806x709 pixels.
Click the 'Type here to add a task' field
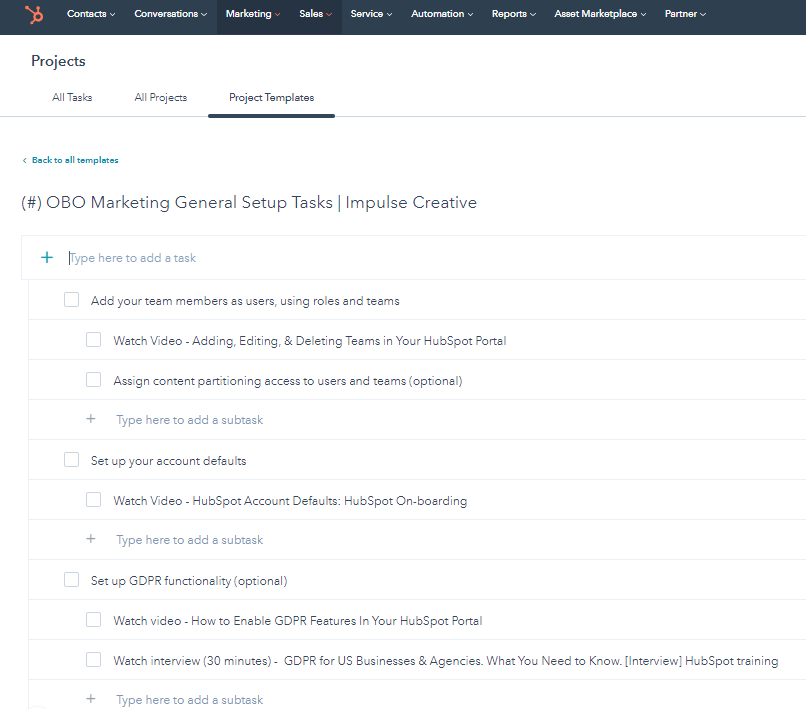[133, 257]
